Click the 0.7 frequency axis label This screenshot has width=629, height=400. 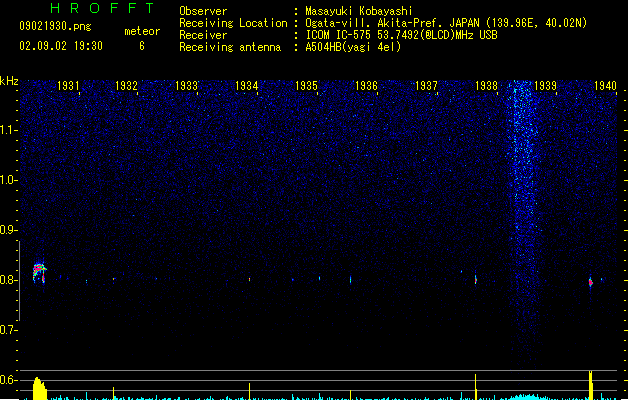point(8,330)
